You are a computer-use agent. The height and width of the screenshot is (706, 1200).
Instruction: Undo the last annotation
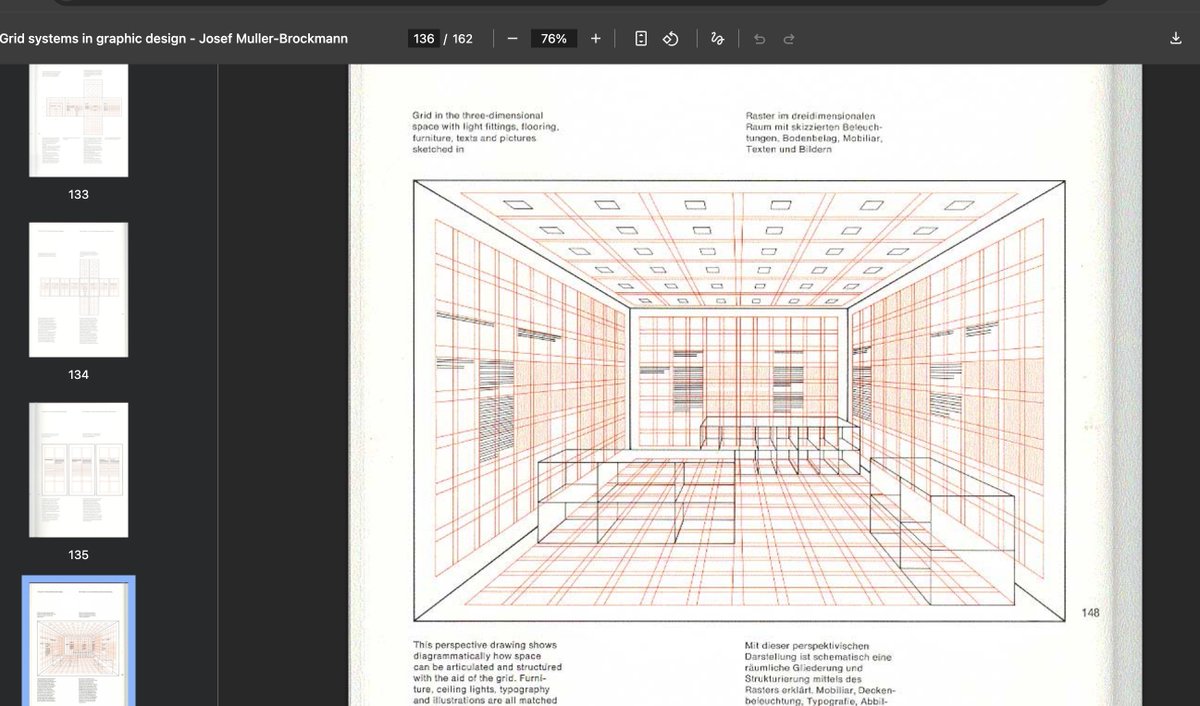click(759, 39)
